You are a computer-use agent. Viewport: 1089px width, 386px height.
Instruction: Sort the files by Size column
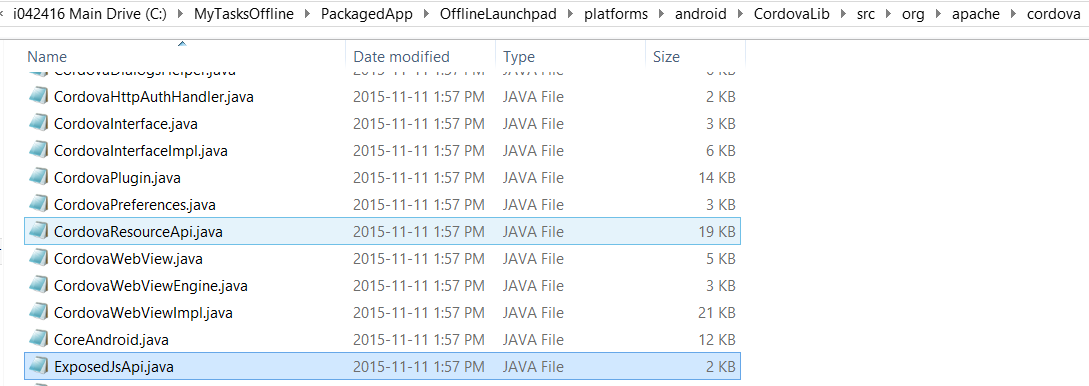click(695, 56)
